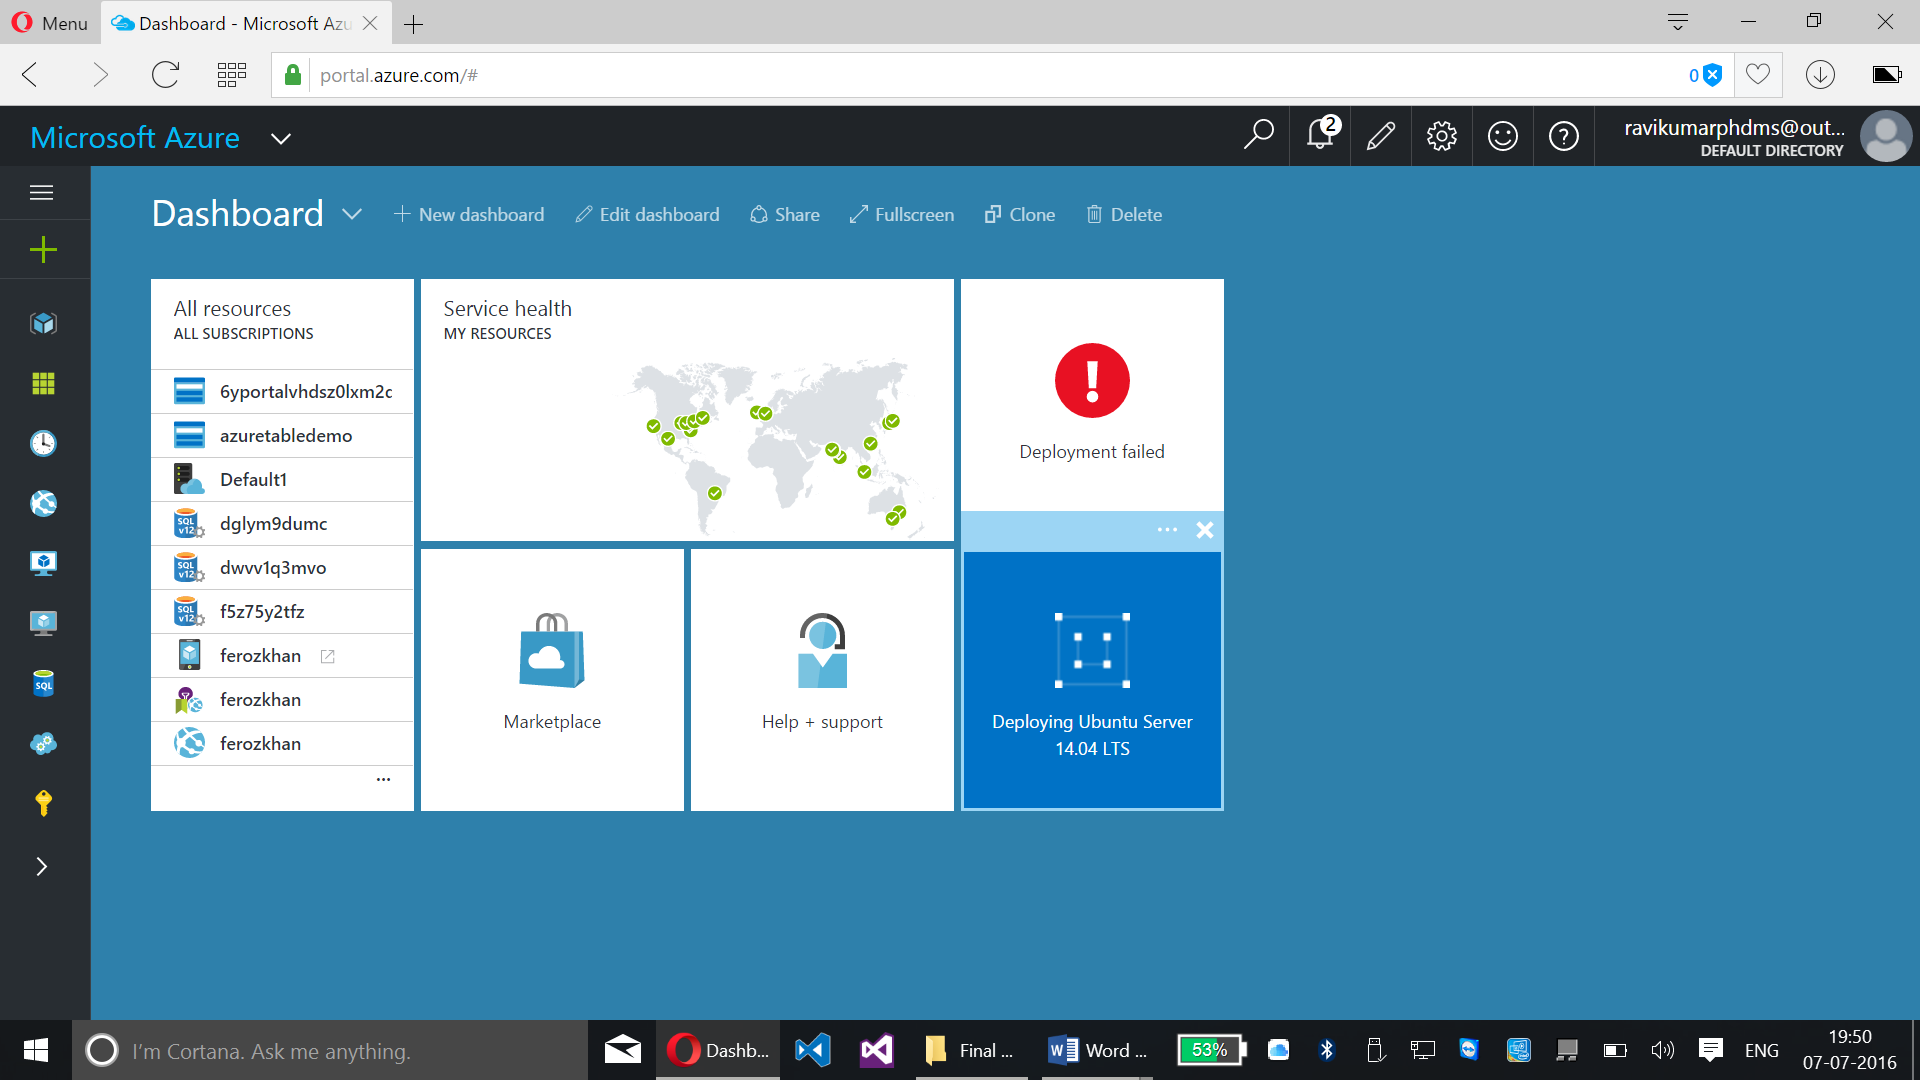Click New dashboard
Screen dimensions: 1920x1080
tap(469, 215)
